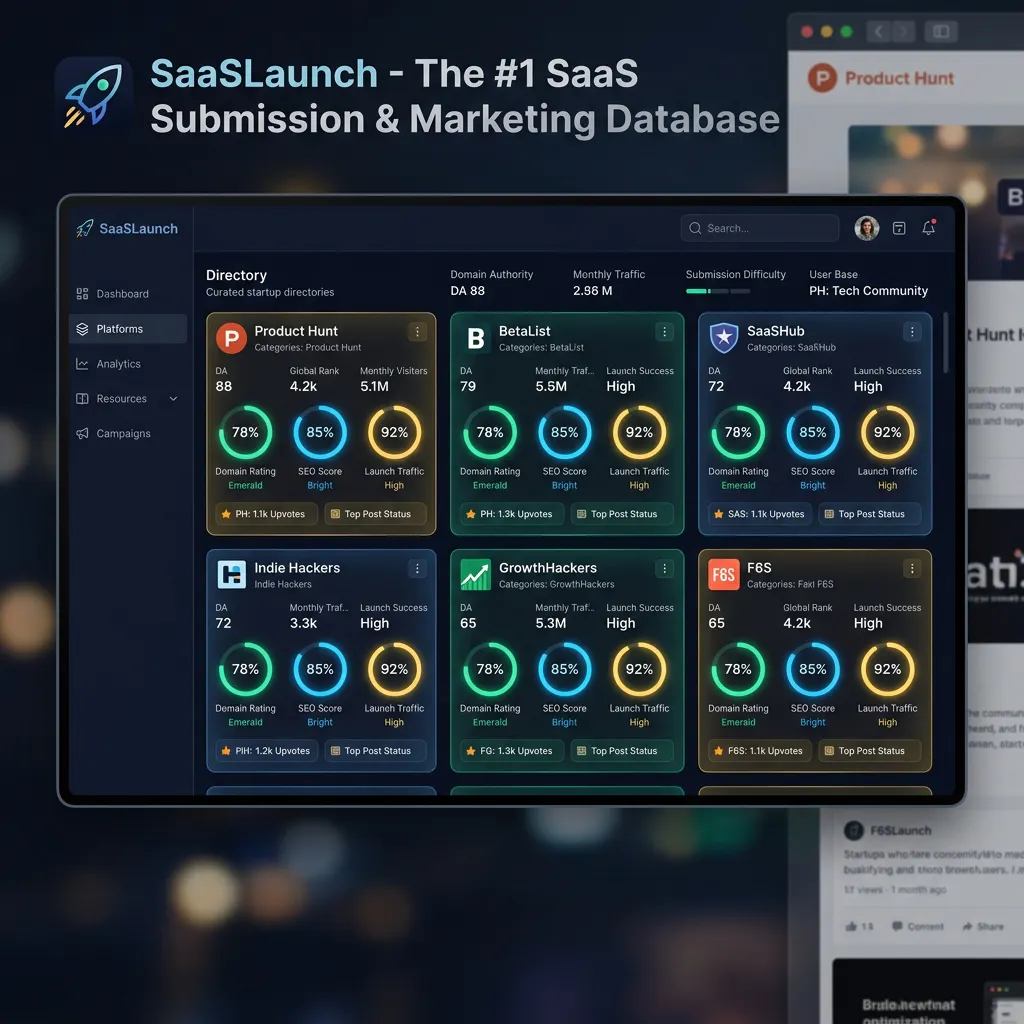Viewport: 1024px width, 1024px height.
Task: Toggle sidebar button in background browser
Action: click(x=941, y=31)
